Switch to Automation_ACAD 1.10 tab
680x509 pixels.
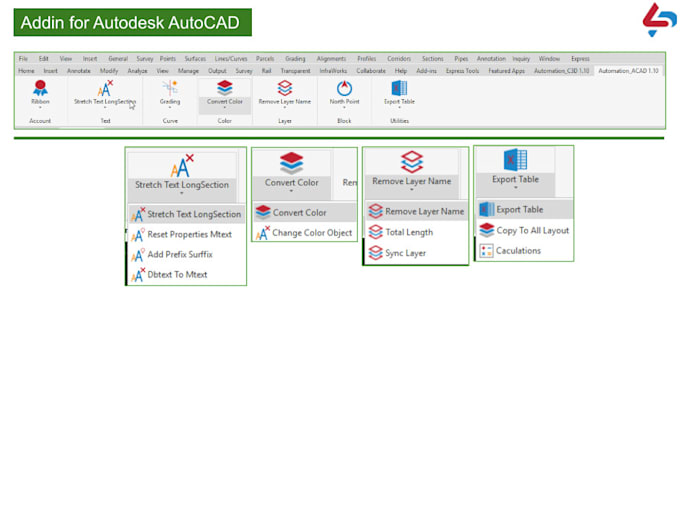pyautogui.click(x=628, y=71)
